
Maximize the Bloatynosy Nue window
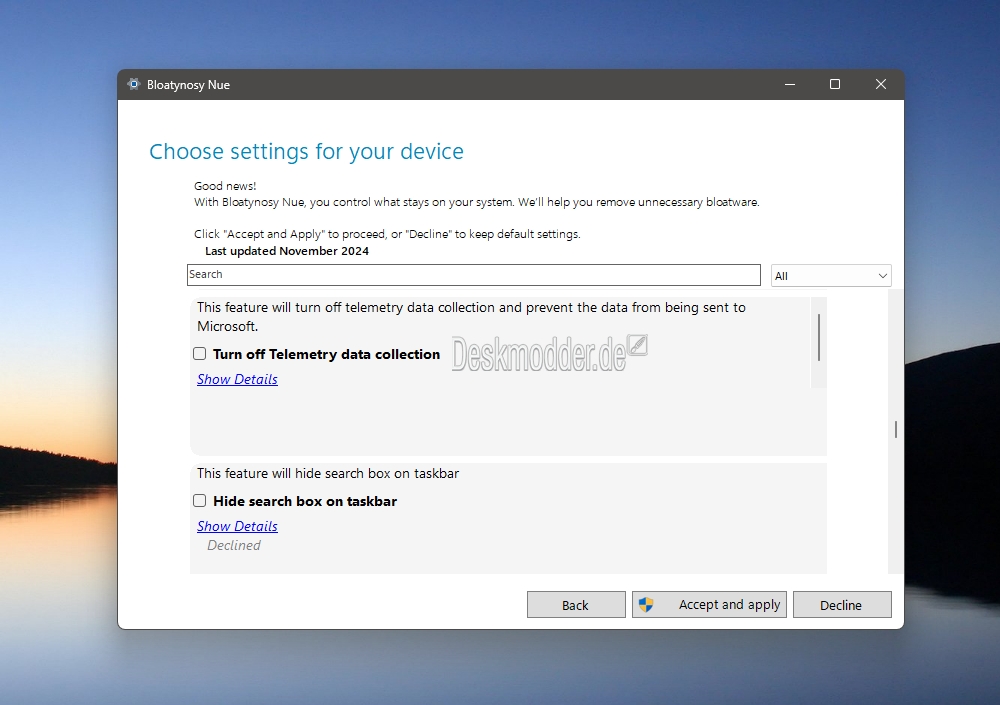click(x=835, y=84)
